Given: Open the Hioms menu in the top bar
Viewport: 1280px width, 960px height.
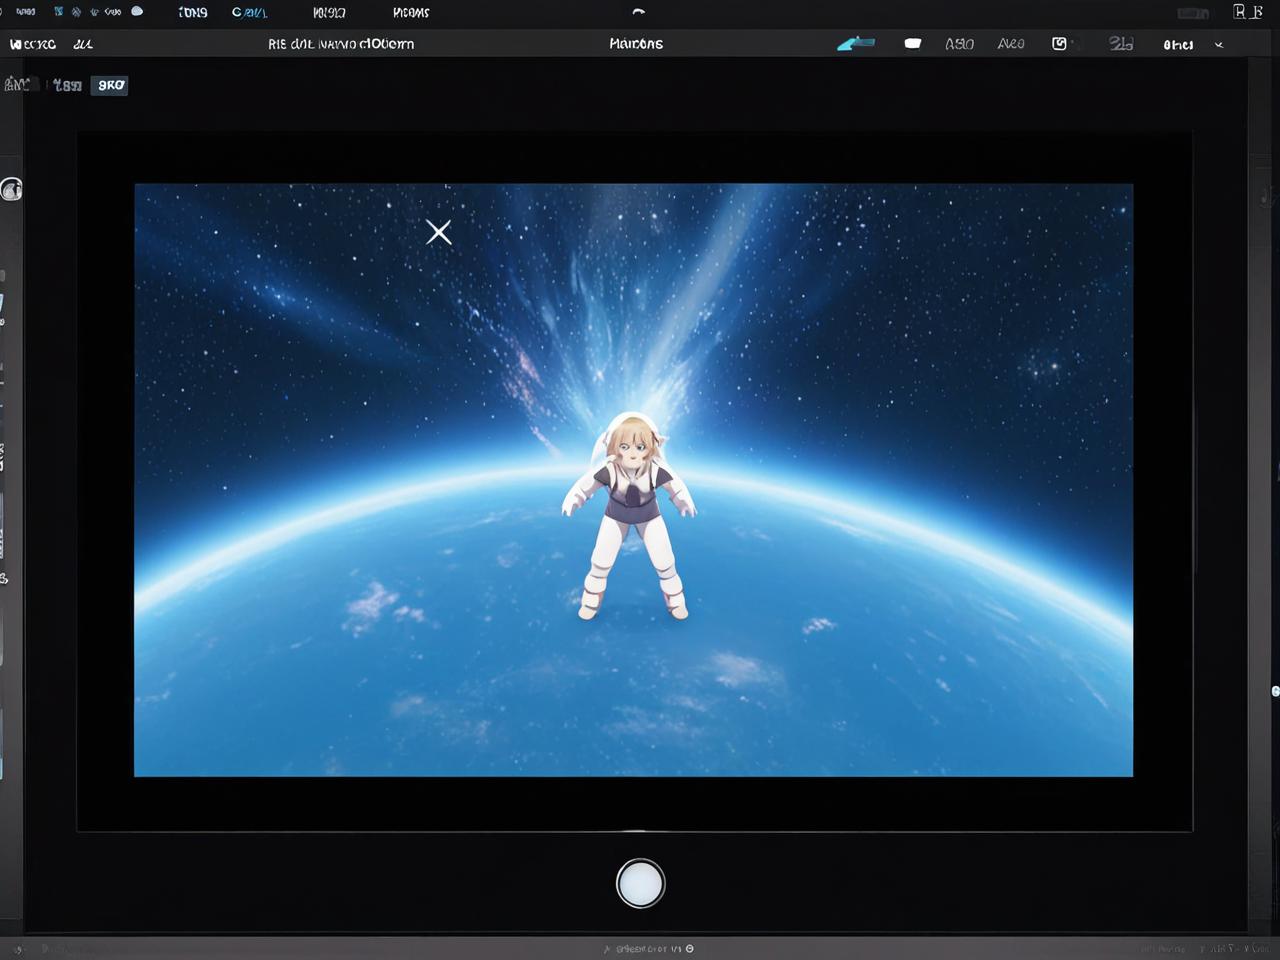Looking at the screenshot, I should point(411,12).
